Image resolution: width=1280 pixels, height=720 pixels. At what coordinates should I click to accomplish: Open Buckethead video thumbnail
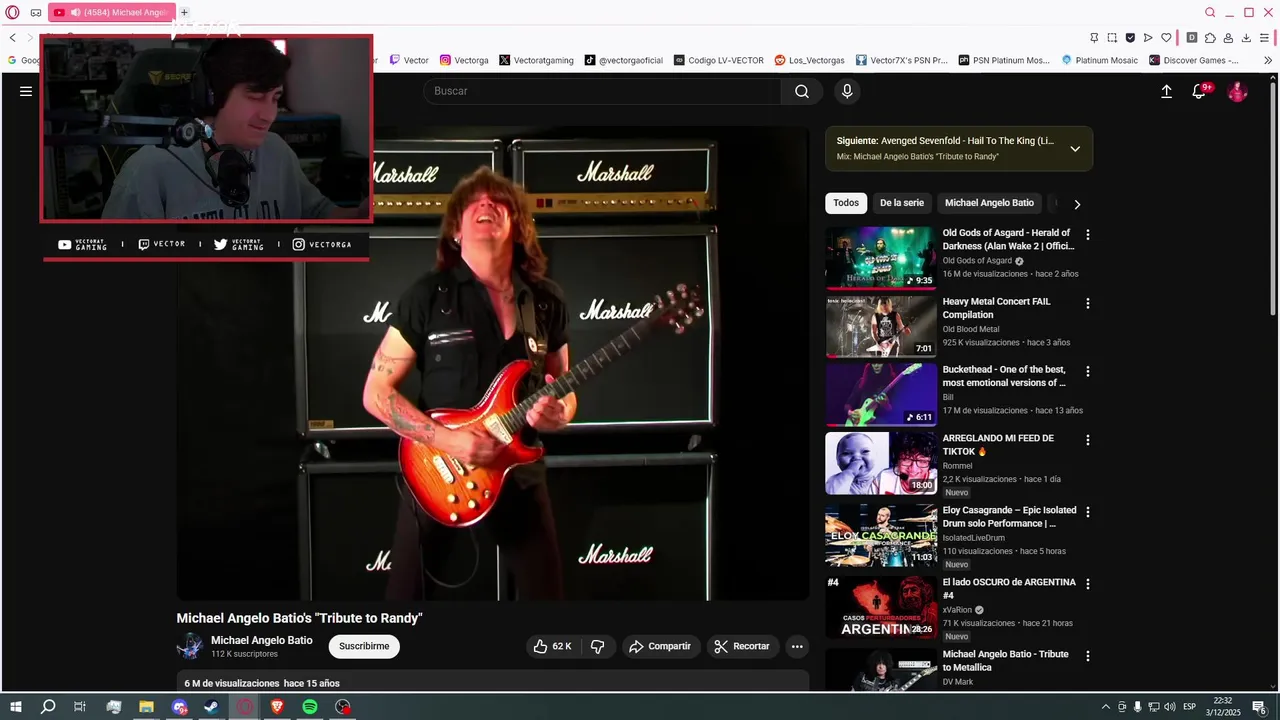click(x=881, y=395)
